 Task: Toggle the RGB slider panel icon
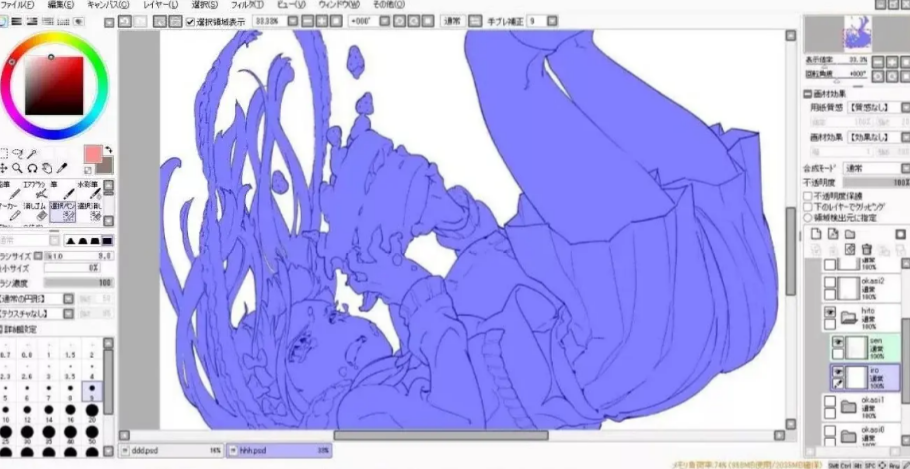(17, 21)
